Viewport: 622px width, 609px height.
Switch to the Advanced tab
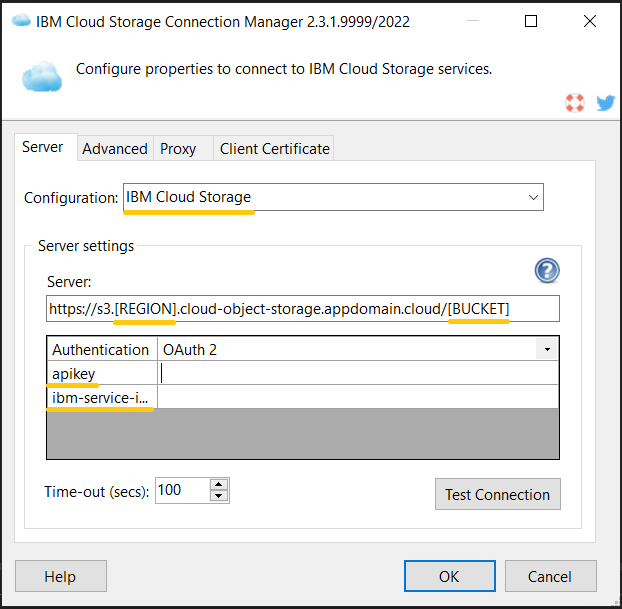(115, 148)
